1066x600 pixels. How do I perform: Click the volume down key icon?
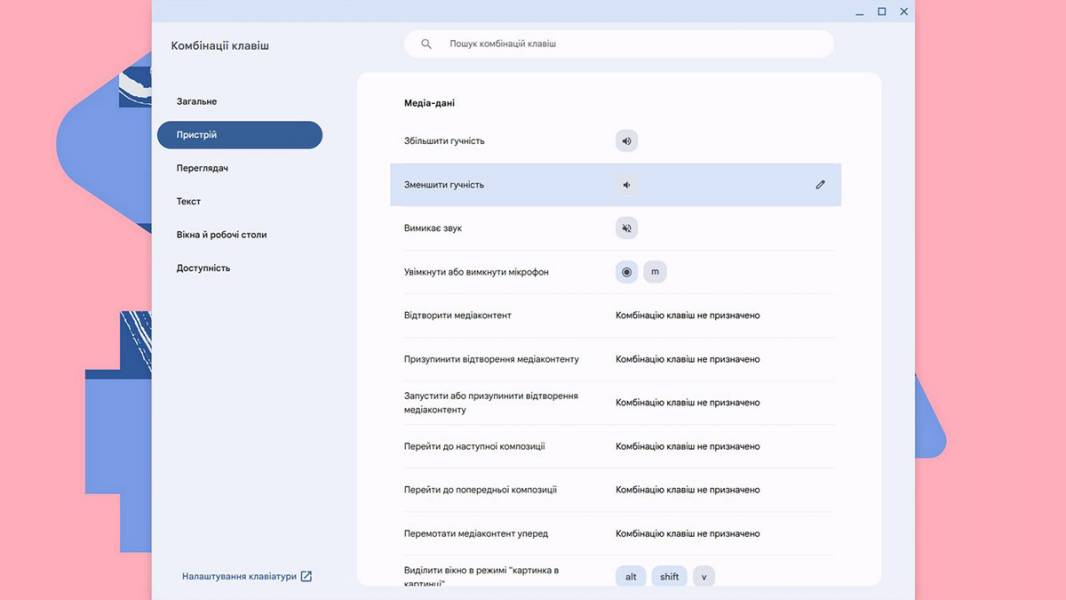pos(626,185)
